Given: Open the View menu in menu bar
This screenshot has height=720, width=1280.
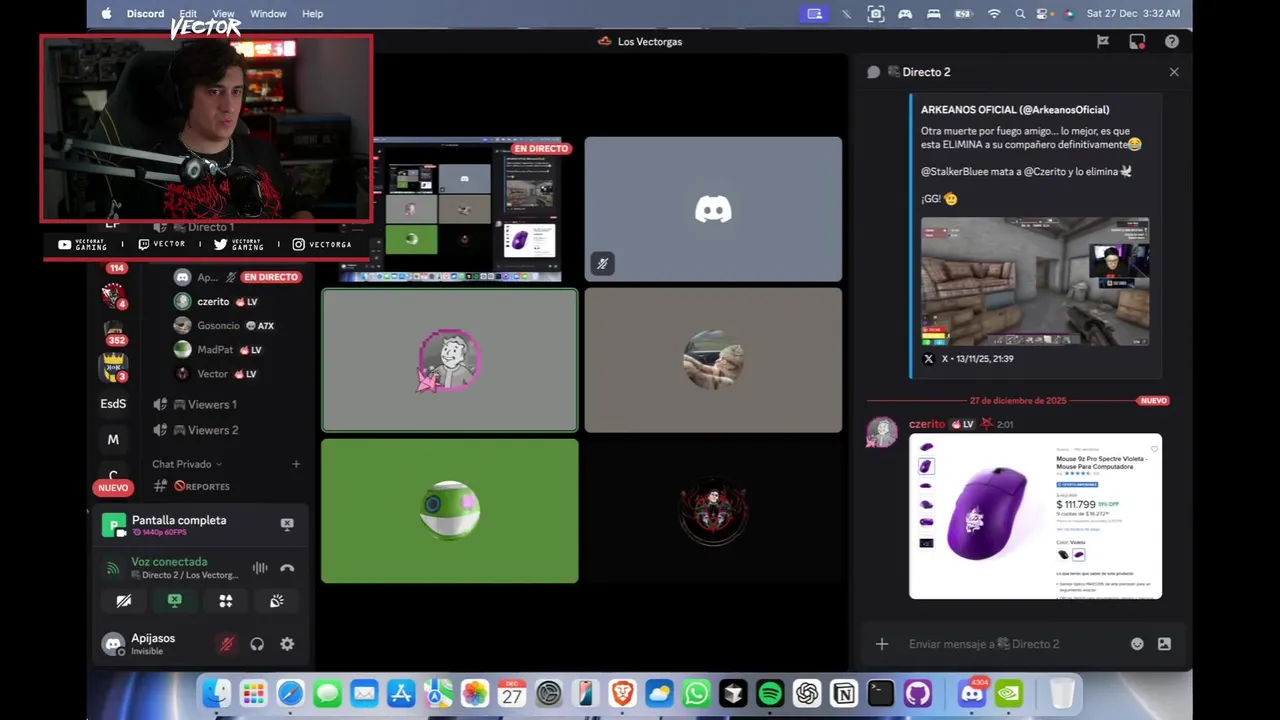Looking at the screenshot, I should point(223,14).
